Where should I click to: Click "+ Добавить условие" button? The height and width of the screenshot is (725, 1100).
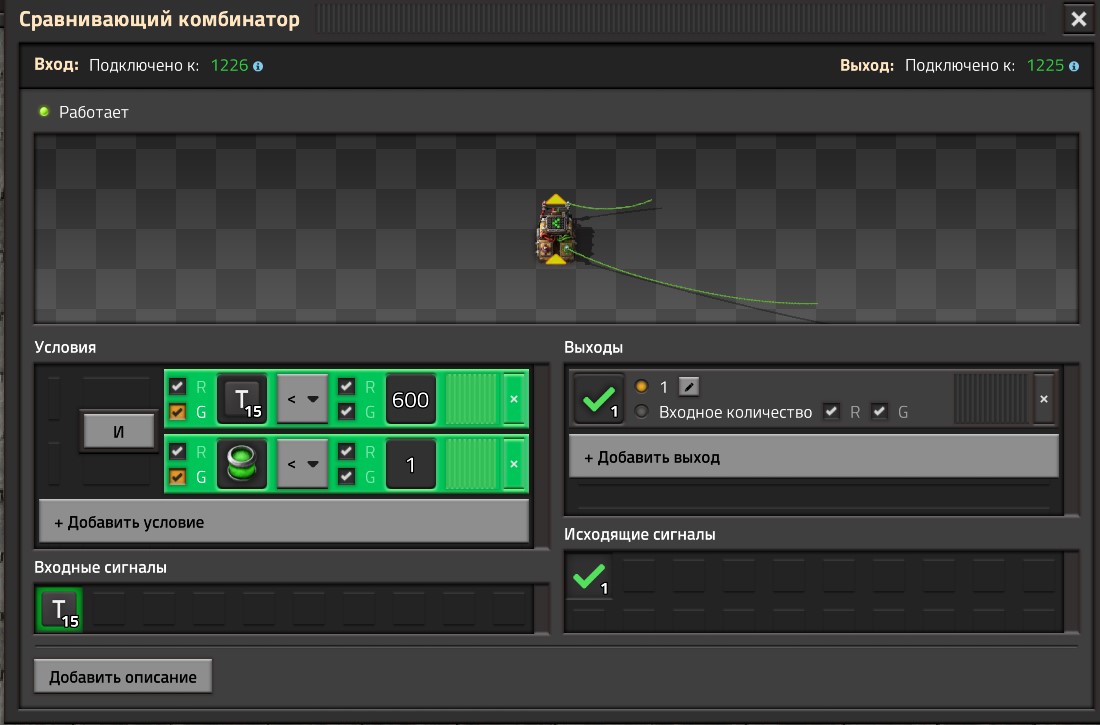click(x=284, y=522)
